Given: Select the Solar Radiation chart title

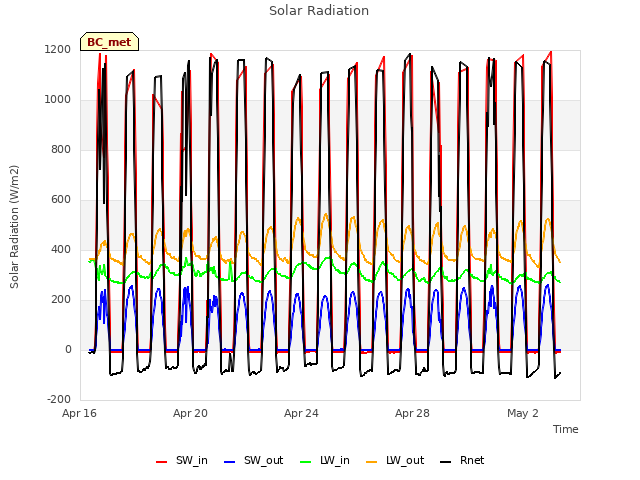Looking at the screenshot, I should [319, 11].
